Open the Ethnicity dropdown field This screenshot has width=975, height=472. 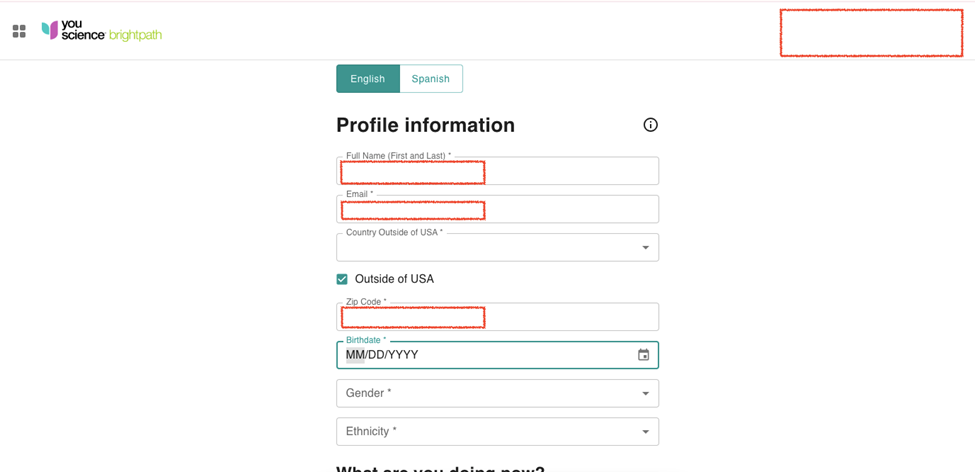click(x=490, y=432)
